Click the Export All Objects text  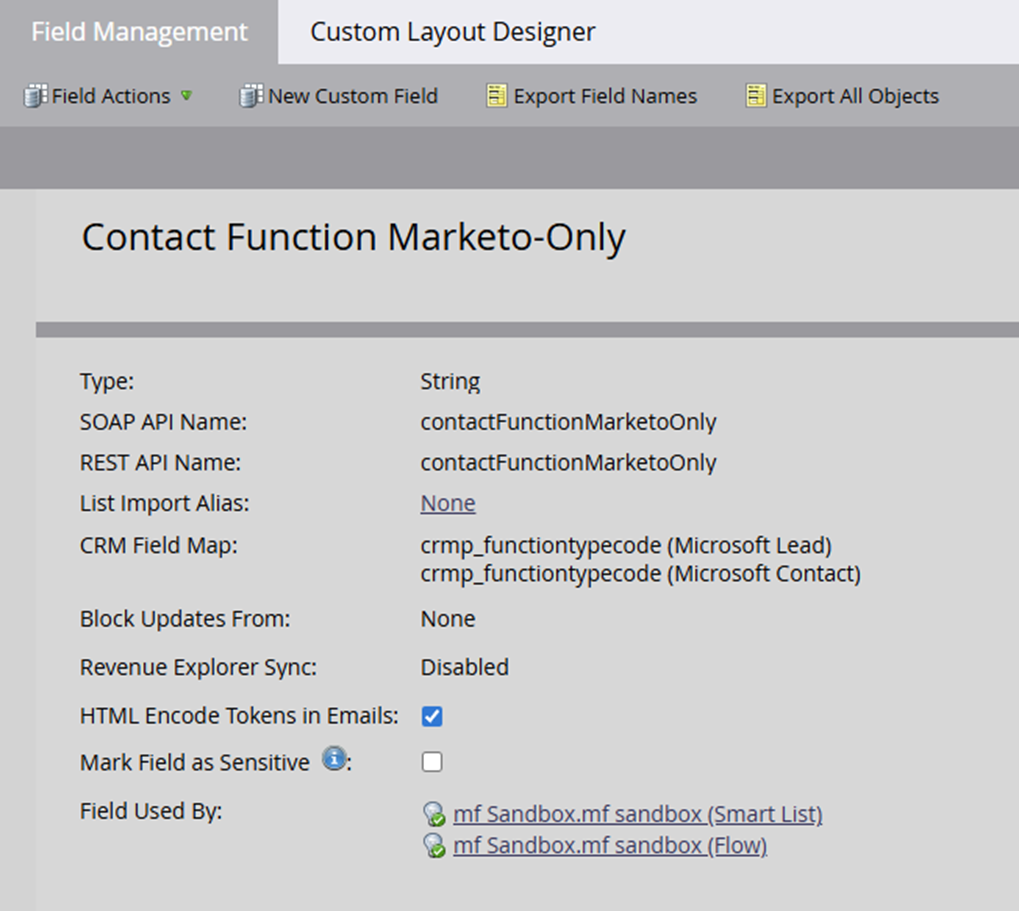click(x=855, y=96)
